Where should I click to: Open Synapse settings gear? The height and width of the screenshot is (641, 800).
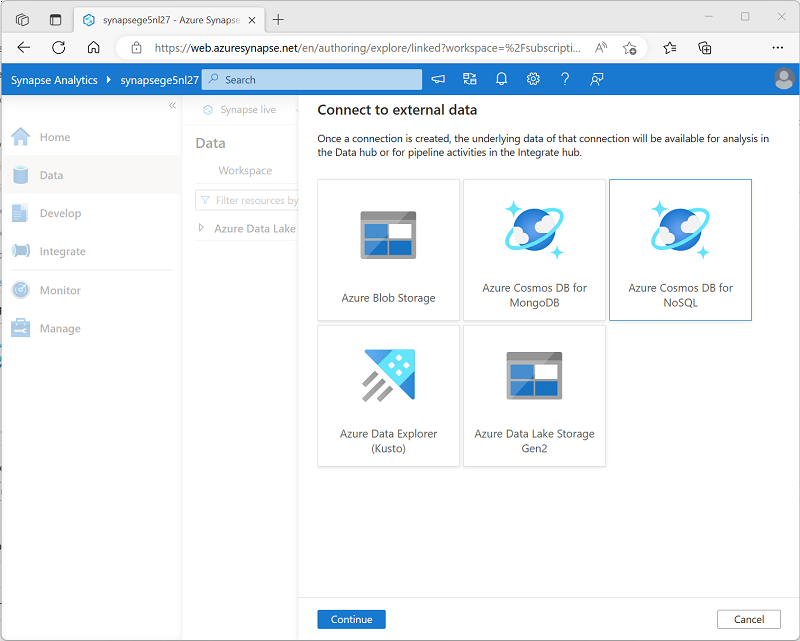click(533, 79)
